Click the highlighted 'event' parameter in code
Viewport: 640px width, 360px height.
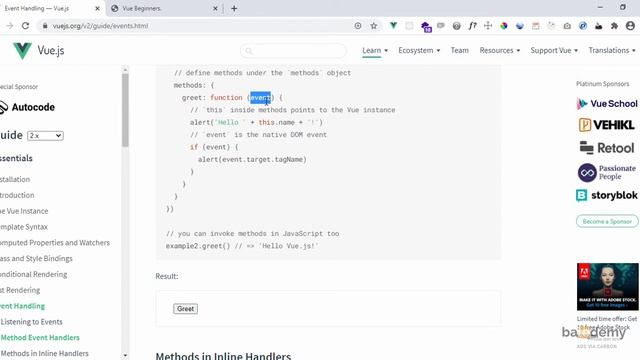point(260,98)
